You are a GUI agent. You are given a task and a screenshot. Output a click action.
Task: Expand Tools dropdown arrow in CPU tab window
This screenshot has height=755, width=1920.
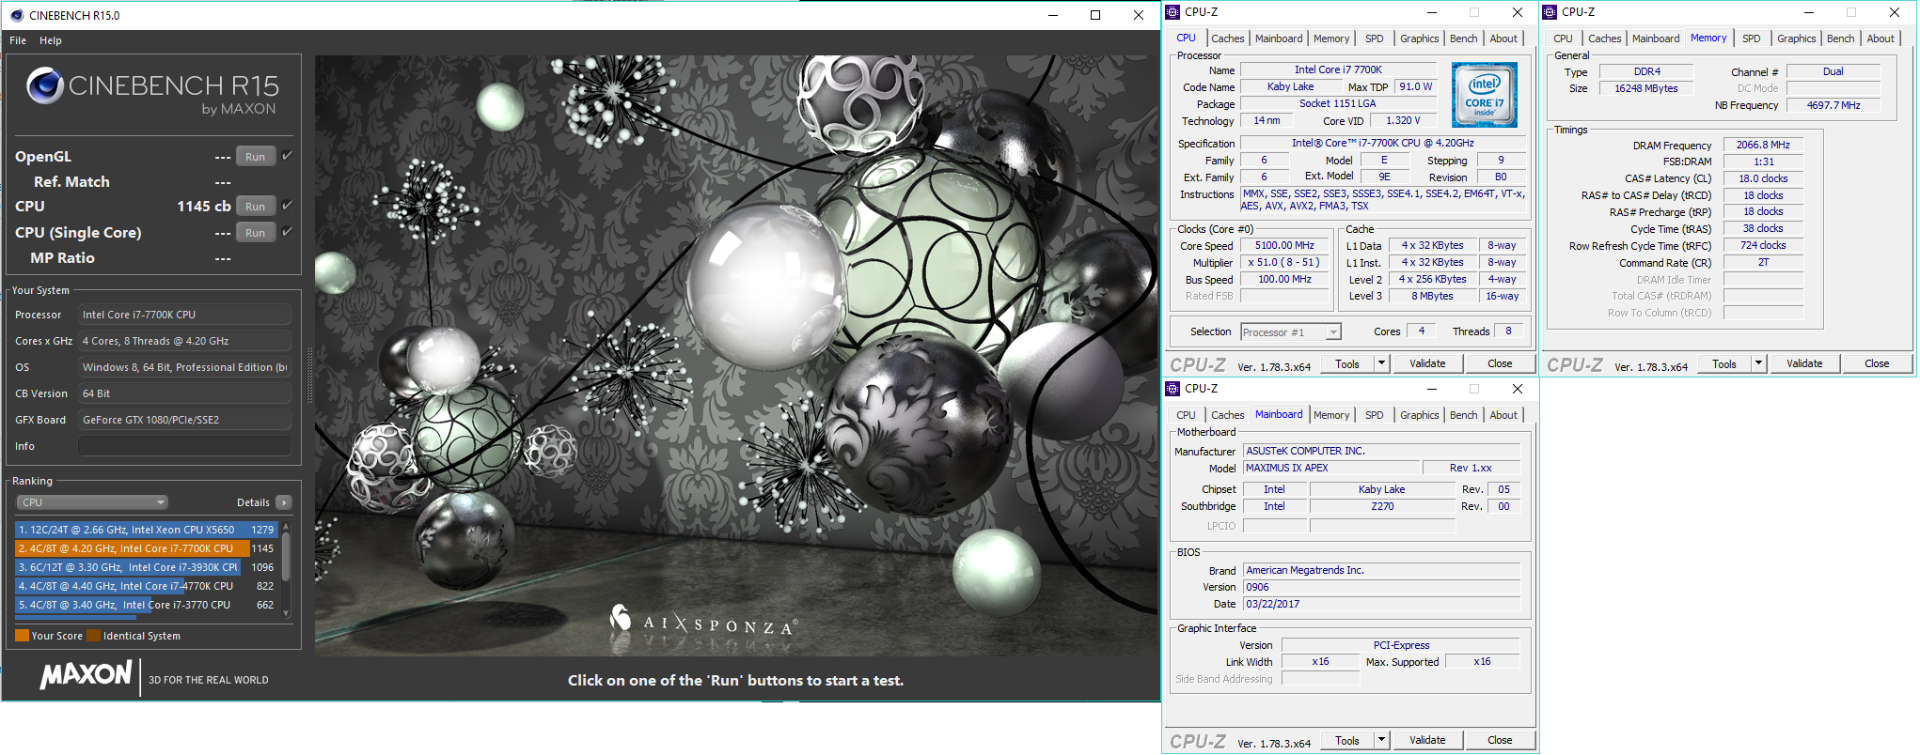(1382, 363)
